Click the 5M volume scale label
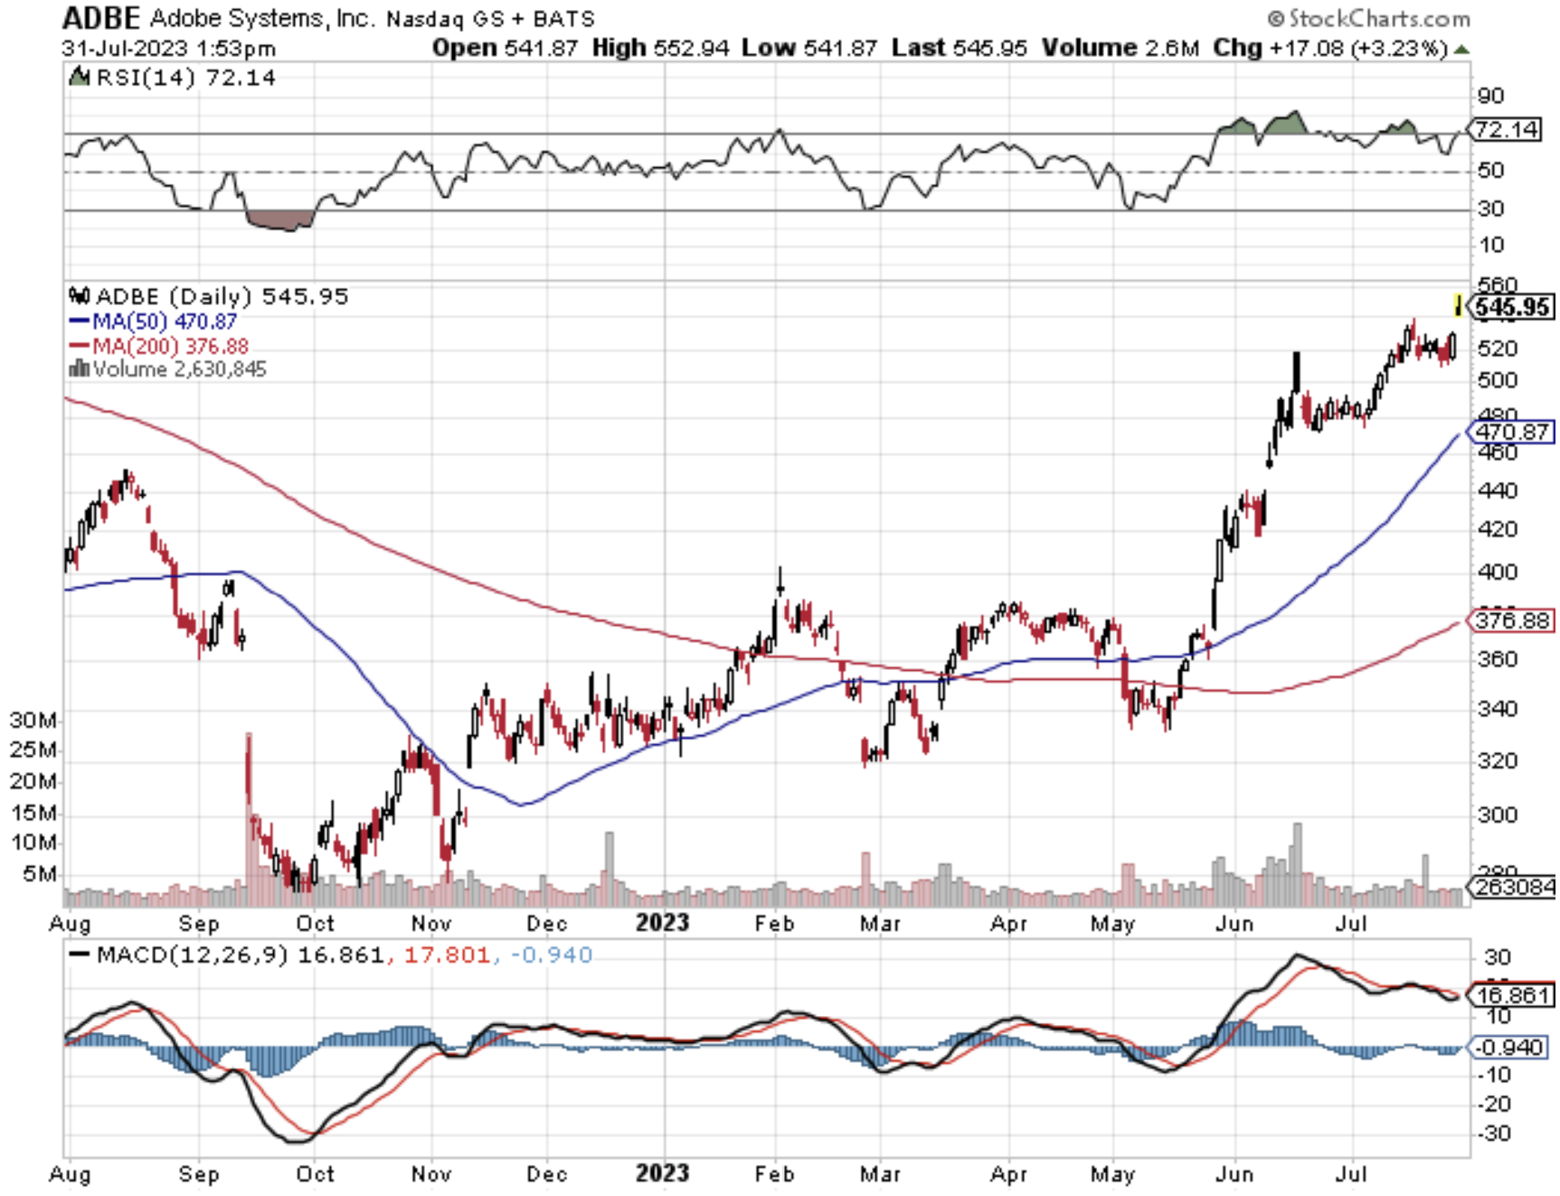 click(40, 874)
